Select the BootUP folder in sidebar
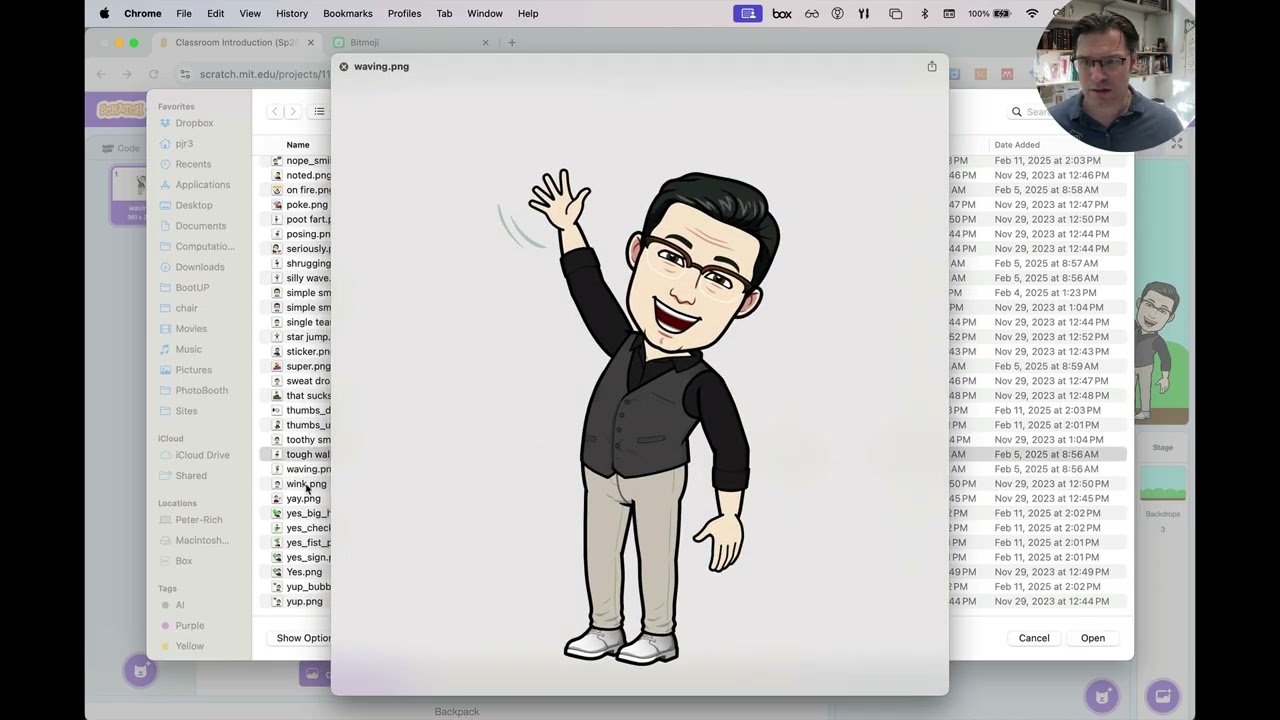Screen dimensions: 1280x720 coord(192,288)
